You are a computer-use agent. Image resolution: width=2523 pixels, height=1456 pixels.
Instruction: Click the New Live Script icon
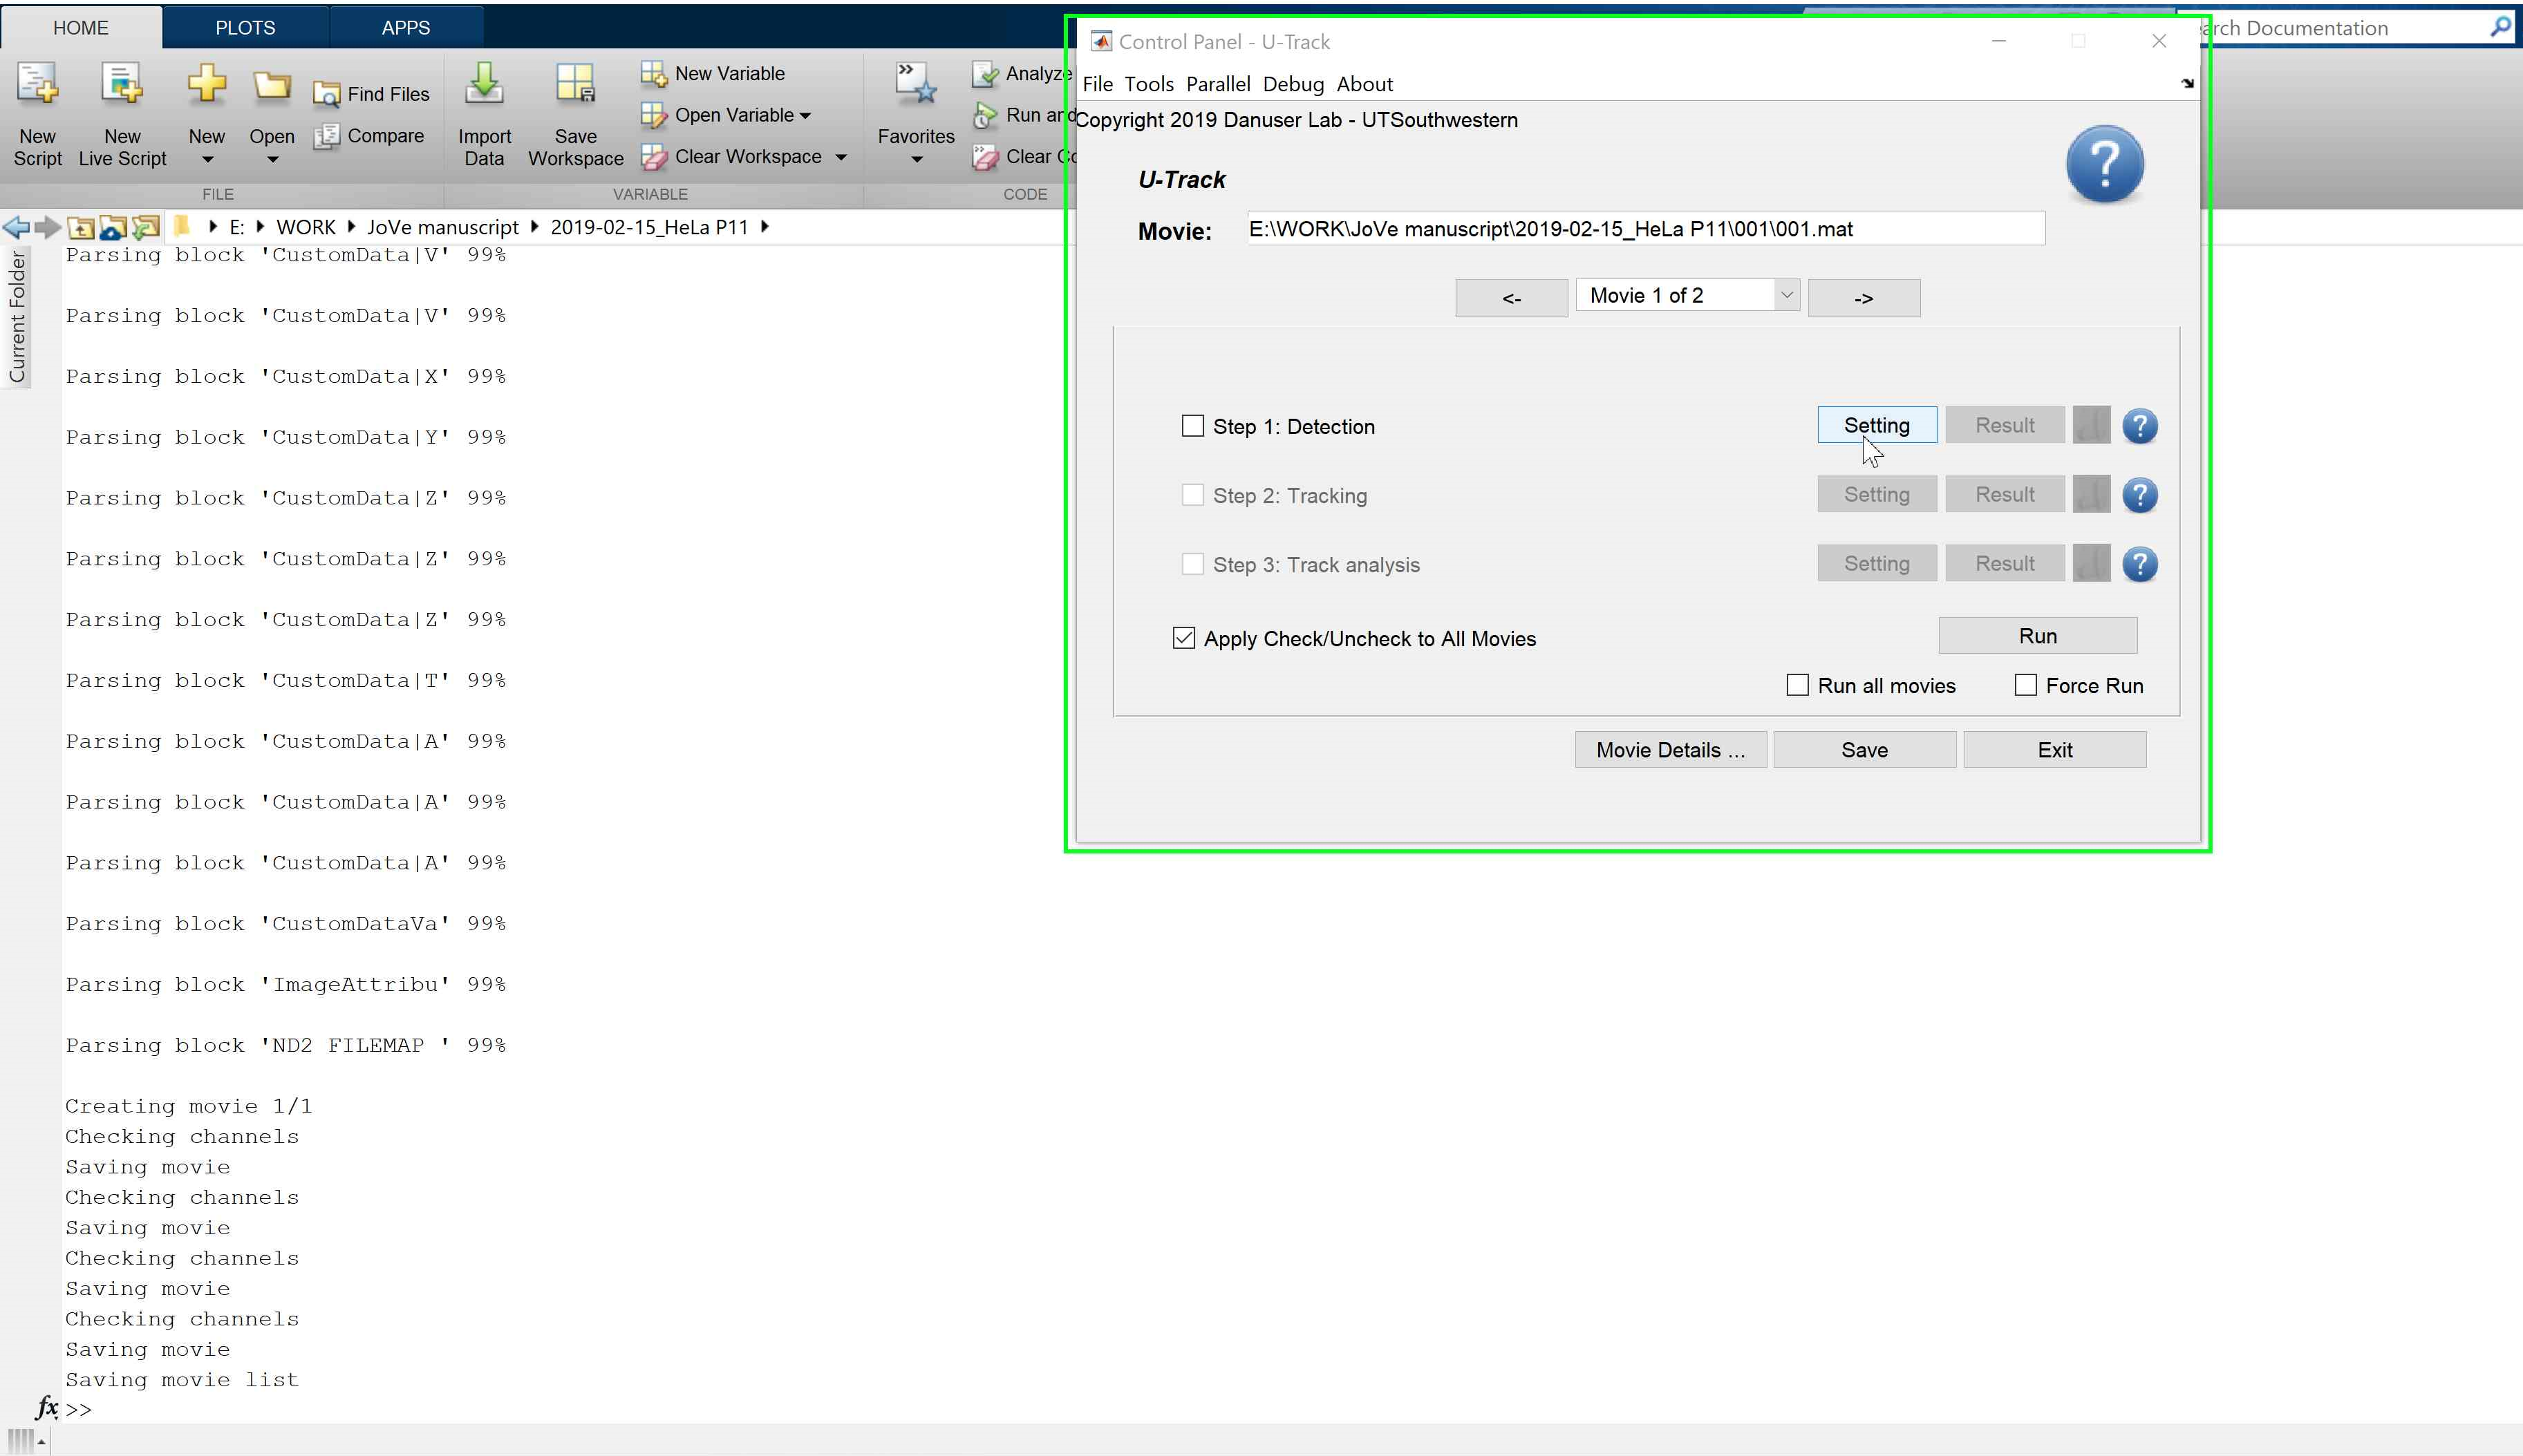pos(122,86)
